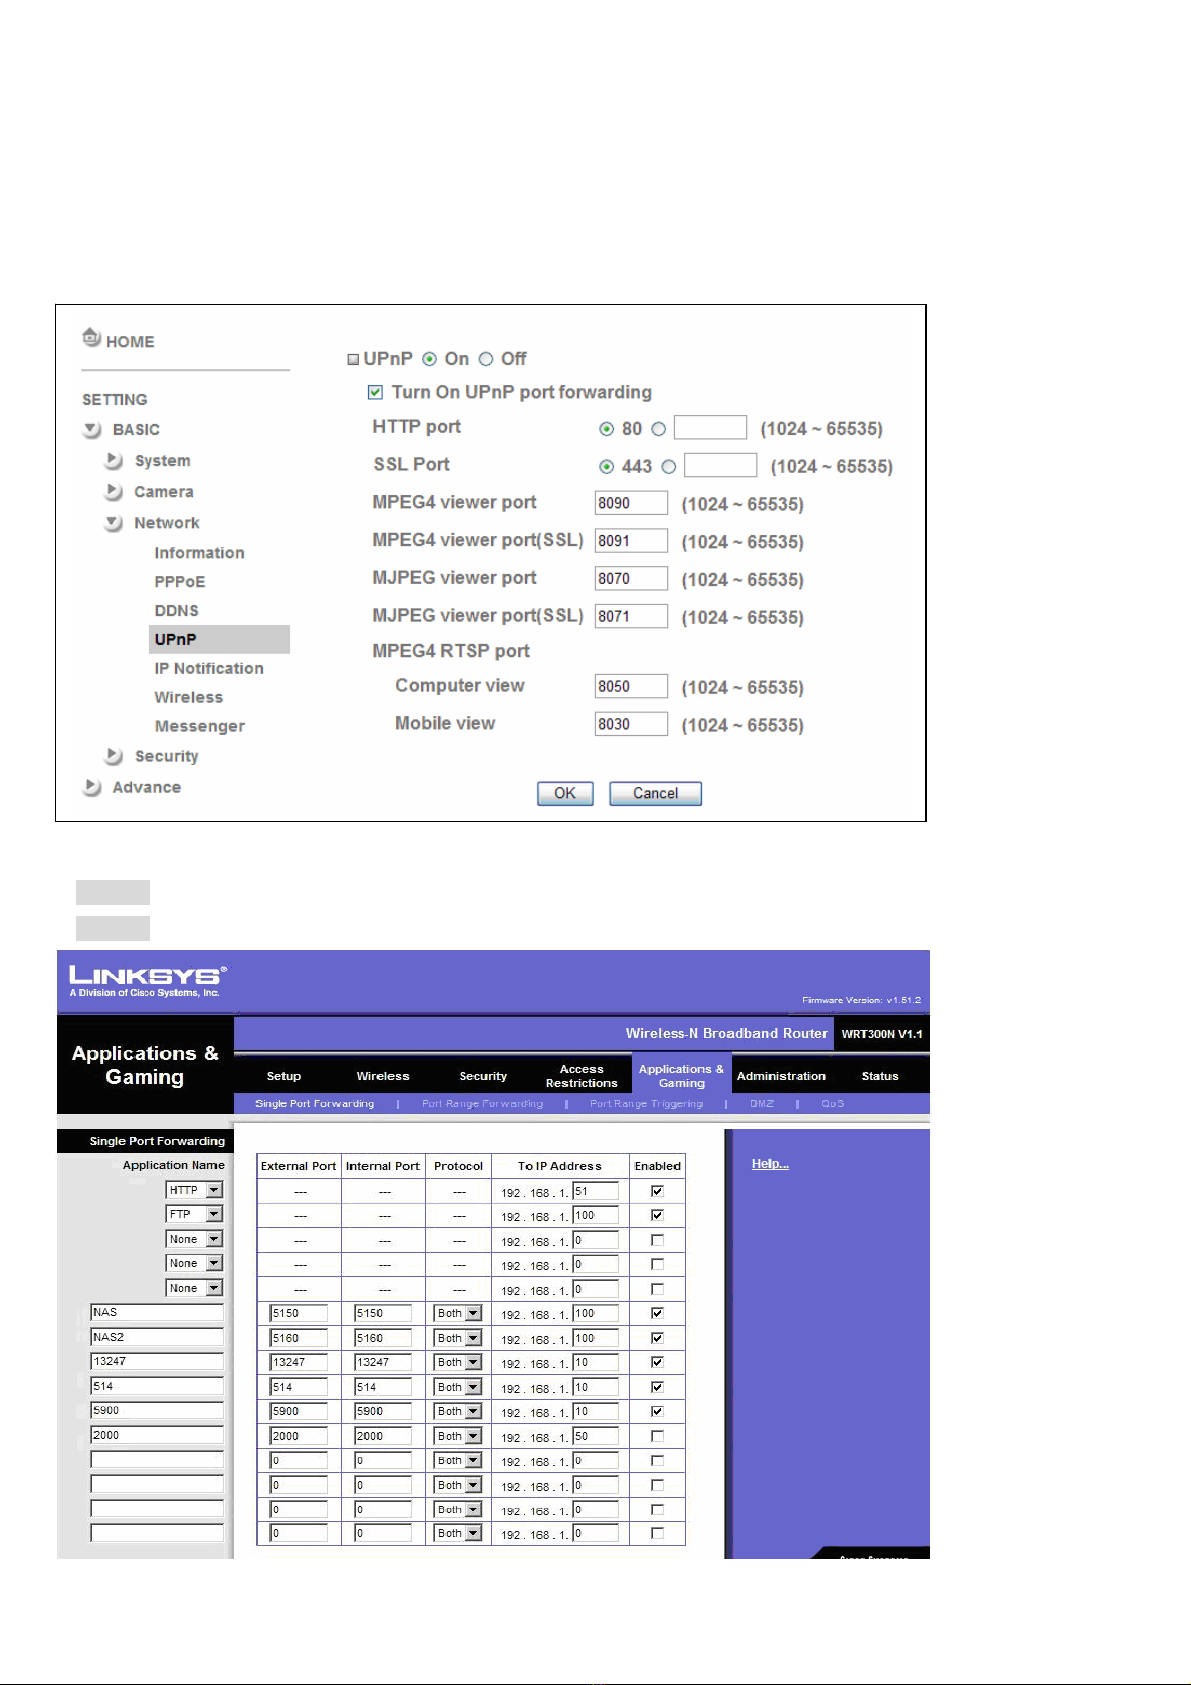Click Computer view RTSP port field 8050
Screen dimensions: 1191x1685
(631, 686)
